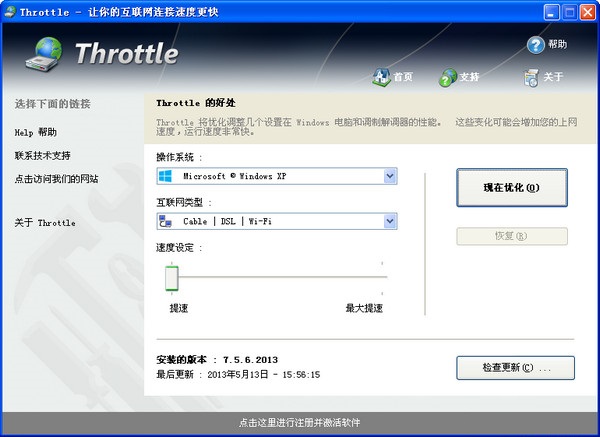
Task: Click the 恢复 (R) button
Action: tap(512, 236)
